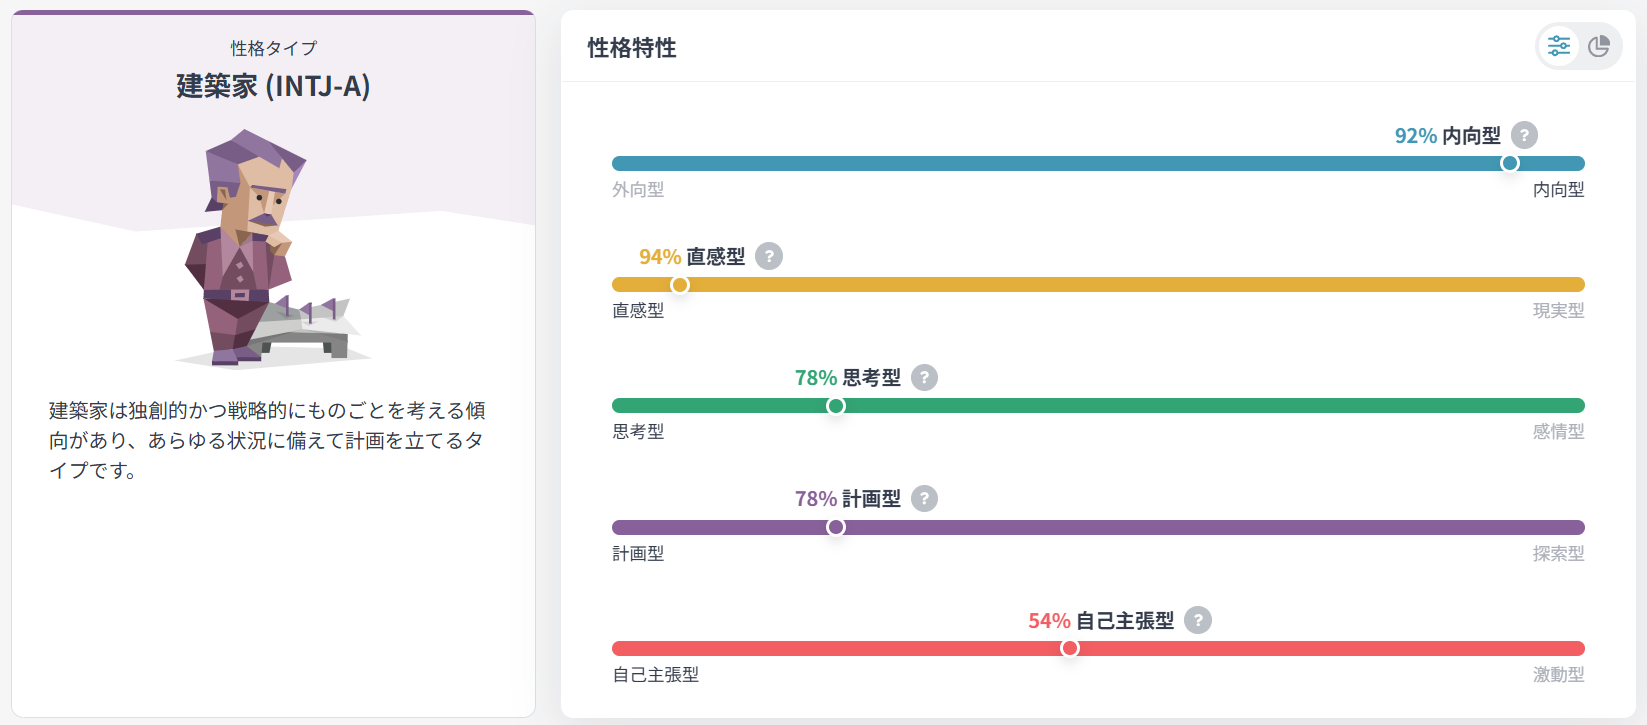The width and height of the screenshot is (1647, 725).
Task: Open help icon beside 内向型
Action: (1524, 135)
